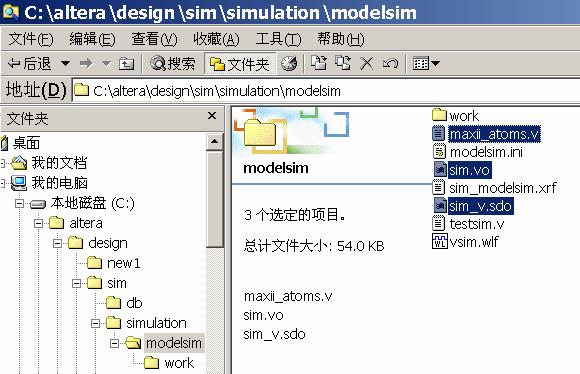Close the Folders (文件夹) pane
580x374 pixels.
pos(212,116)
